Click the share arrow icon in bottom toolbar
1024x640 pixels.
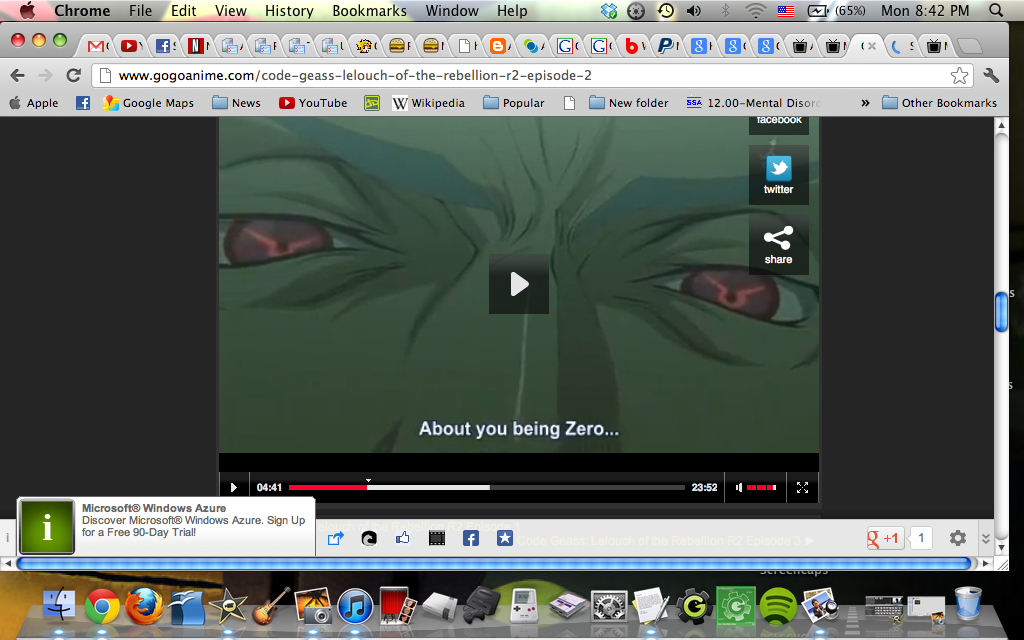point(336,538)
